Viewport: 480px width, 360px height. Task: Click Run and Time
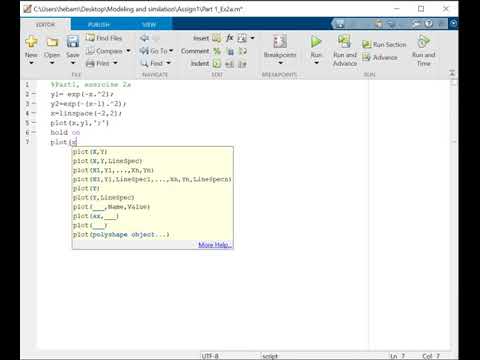coord(424,50)
